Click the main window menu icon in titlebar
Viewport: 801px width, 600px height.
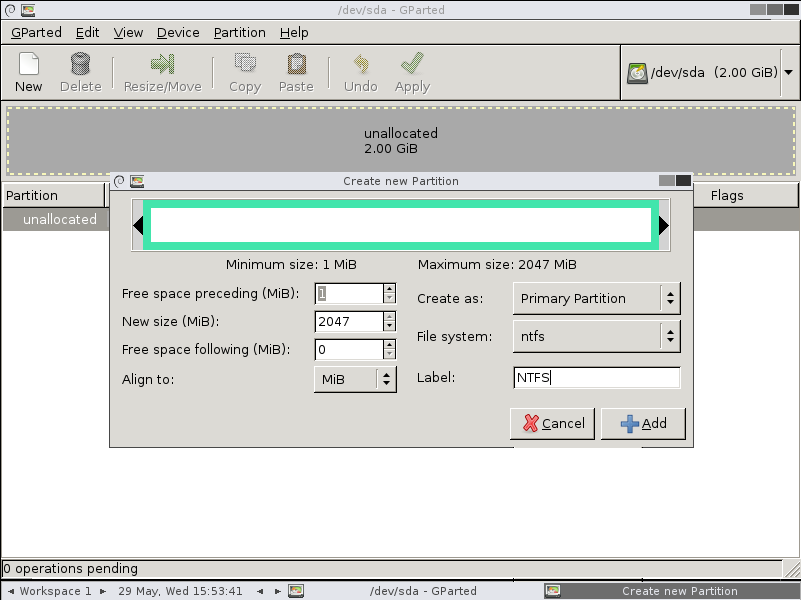tap(10, 10)
